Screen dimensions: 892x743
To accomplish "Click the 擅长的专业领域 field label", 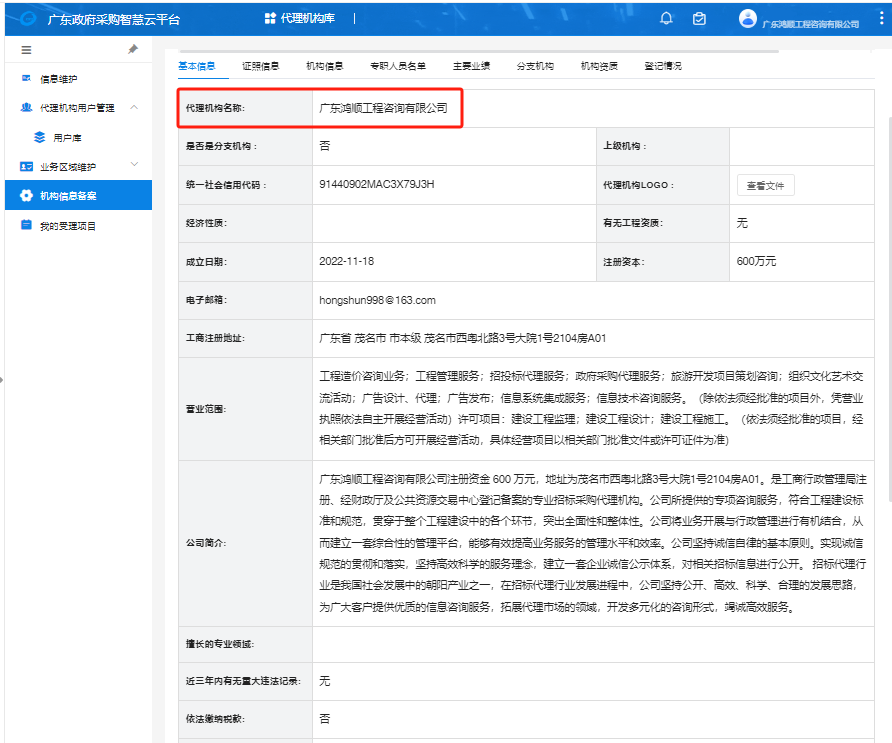I will click(x=220, y=644).
